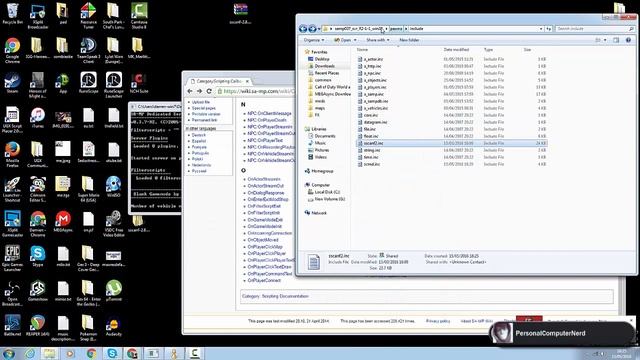Open the Resource Tuner desktop icon
This screenshot has height=360, width=640.
tap(88, 15)
